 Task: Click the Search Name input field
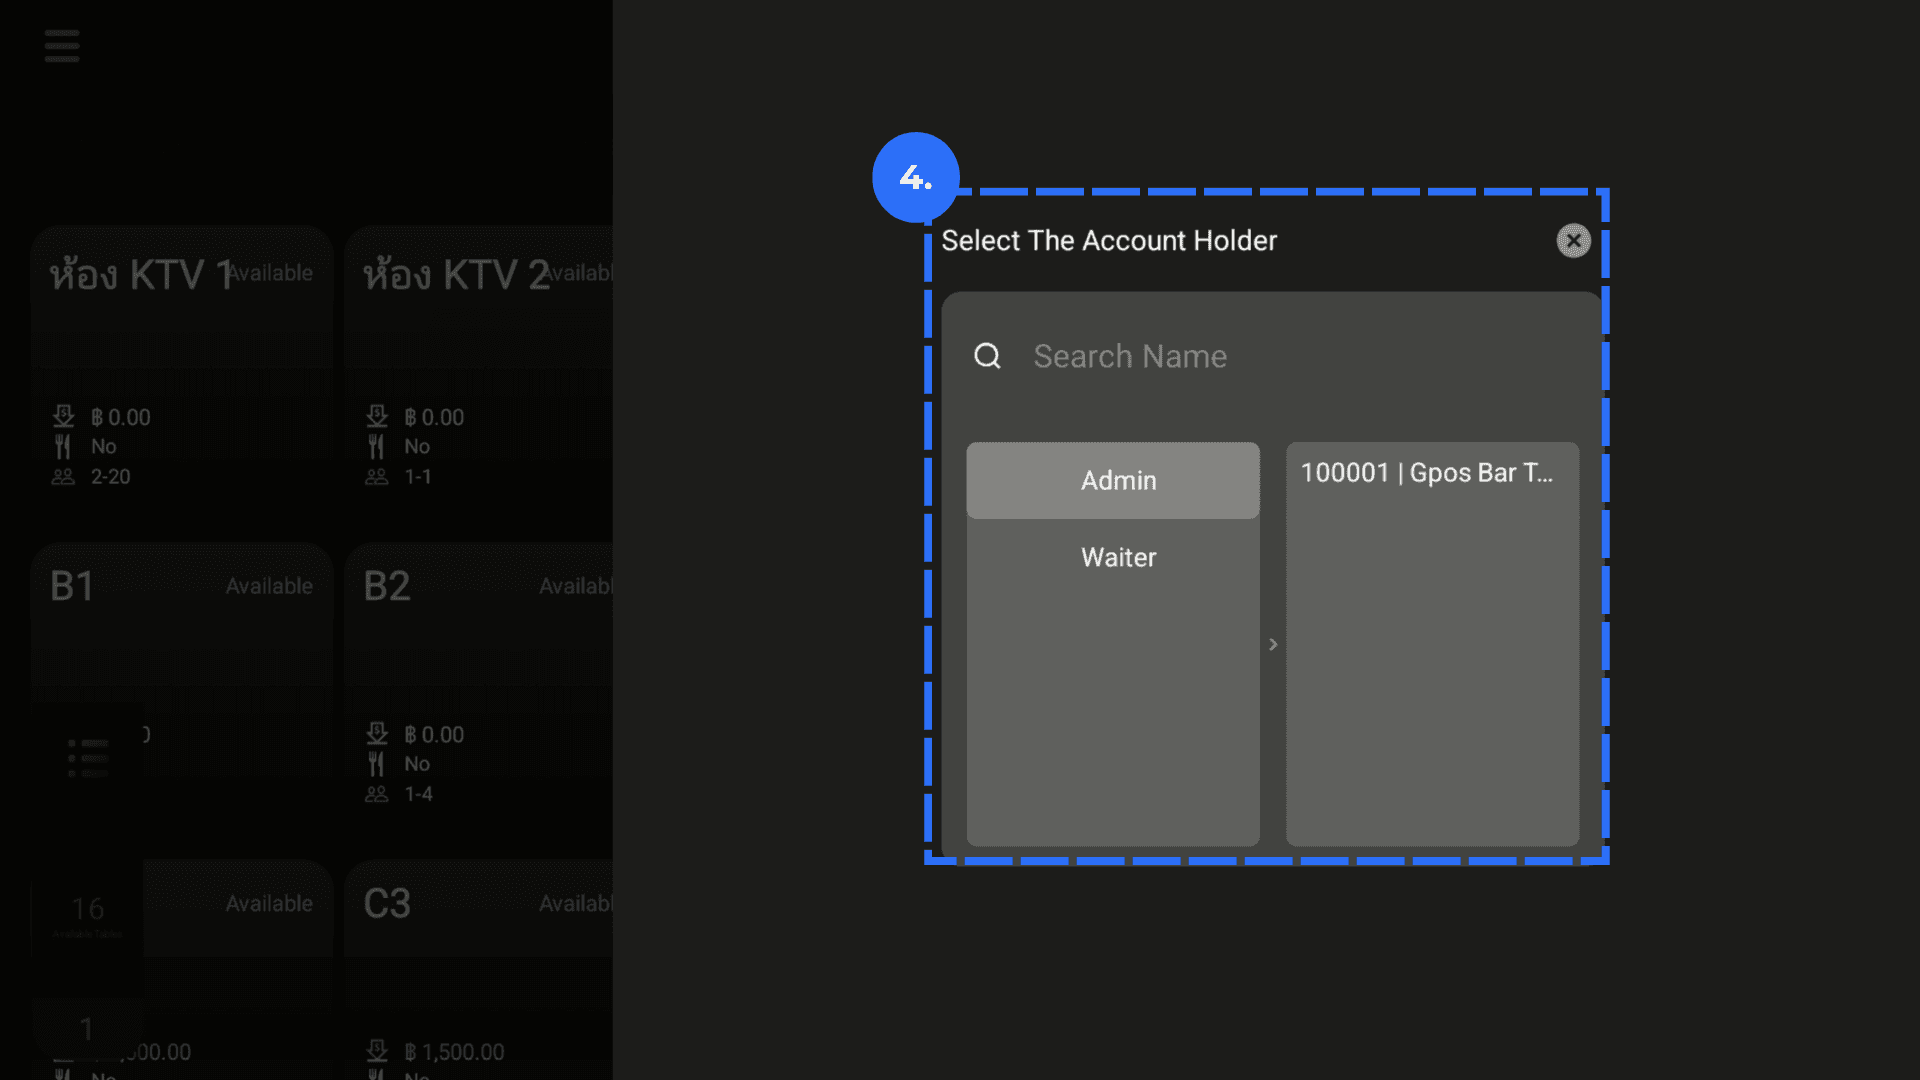pyautogui.click(x=1270, y=356)
